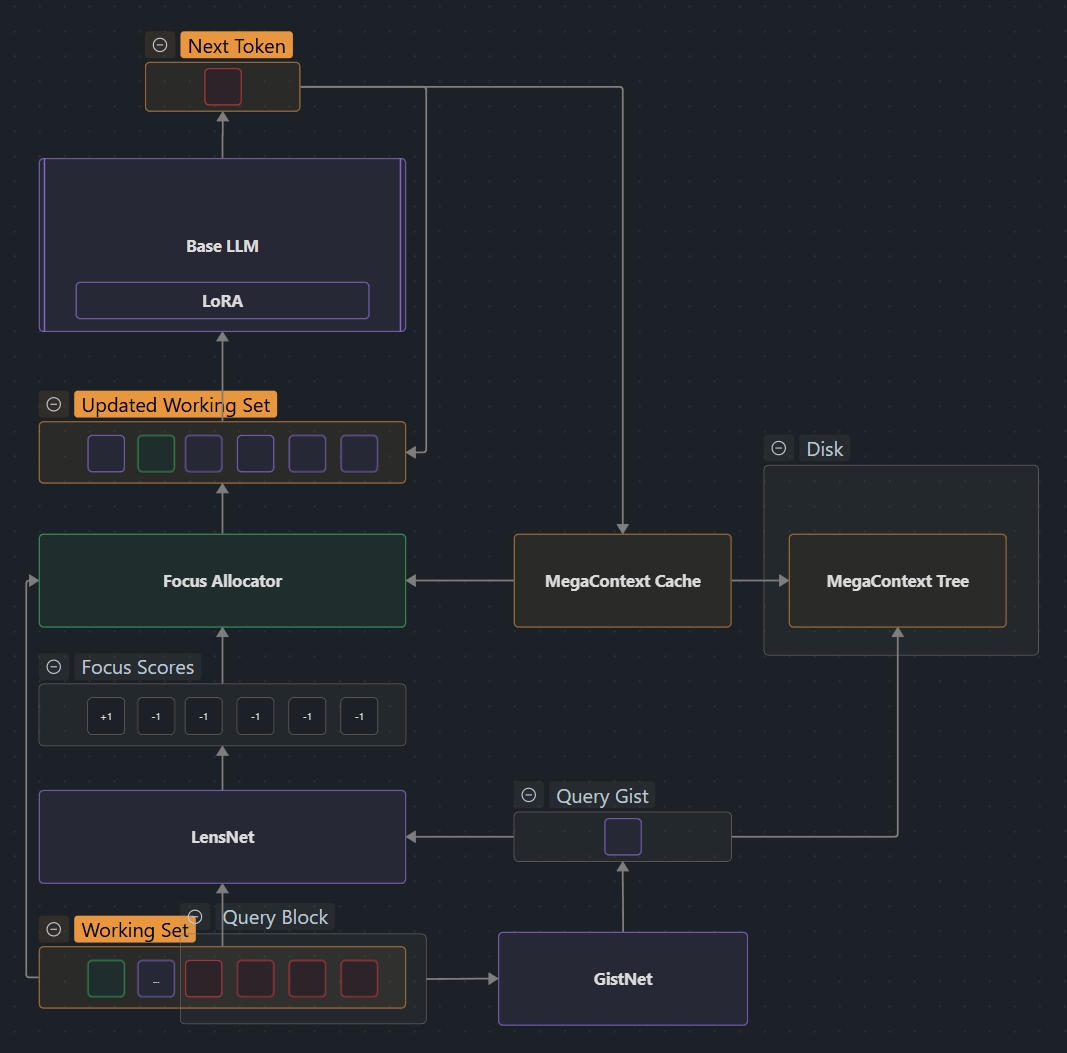Click the GistNet node
Image resolution: width=1067 pixels, height=1053 pixels.
click(x=622, y=979)
